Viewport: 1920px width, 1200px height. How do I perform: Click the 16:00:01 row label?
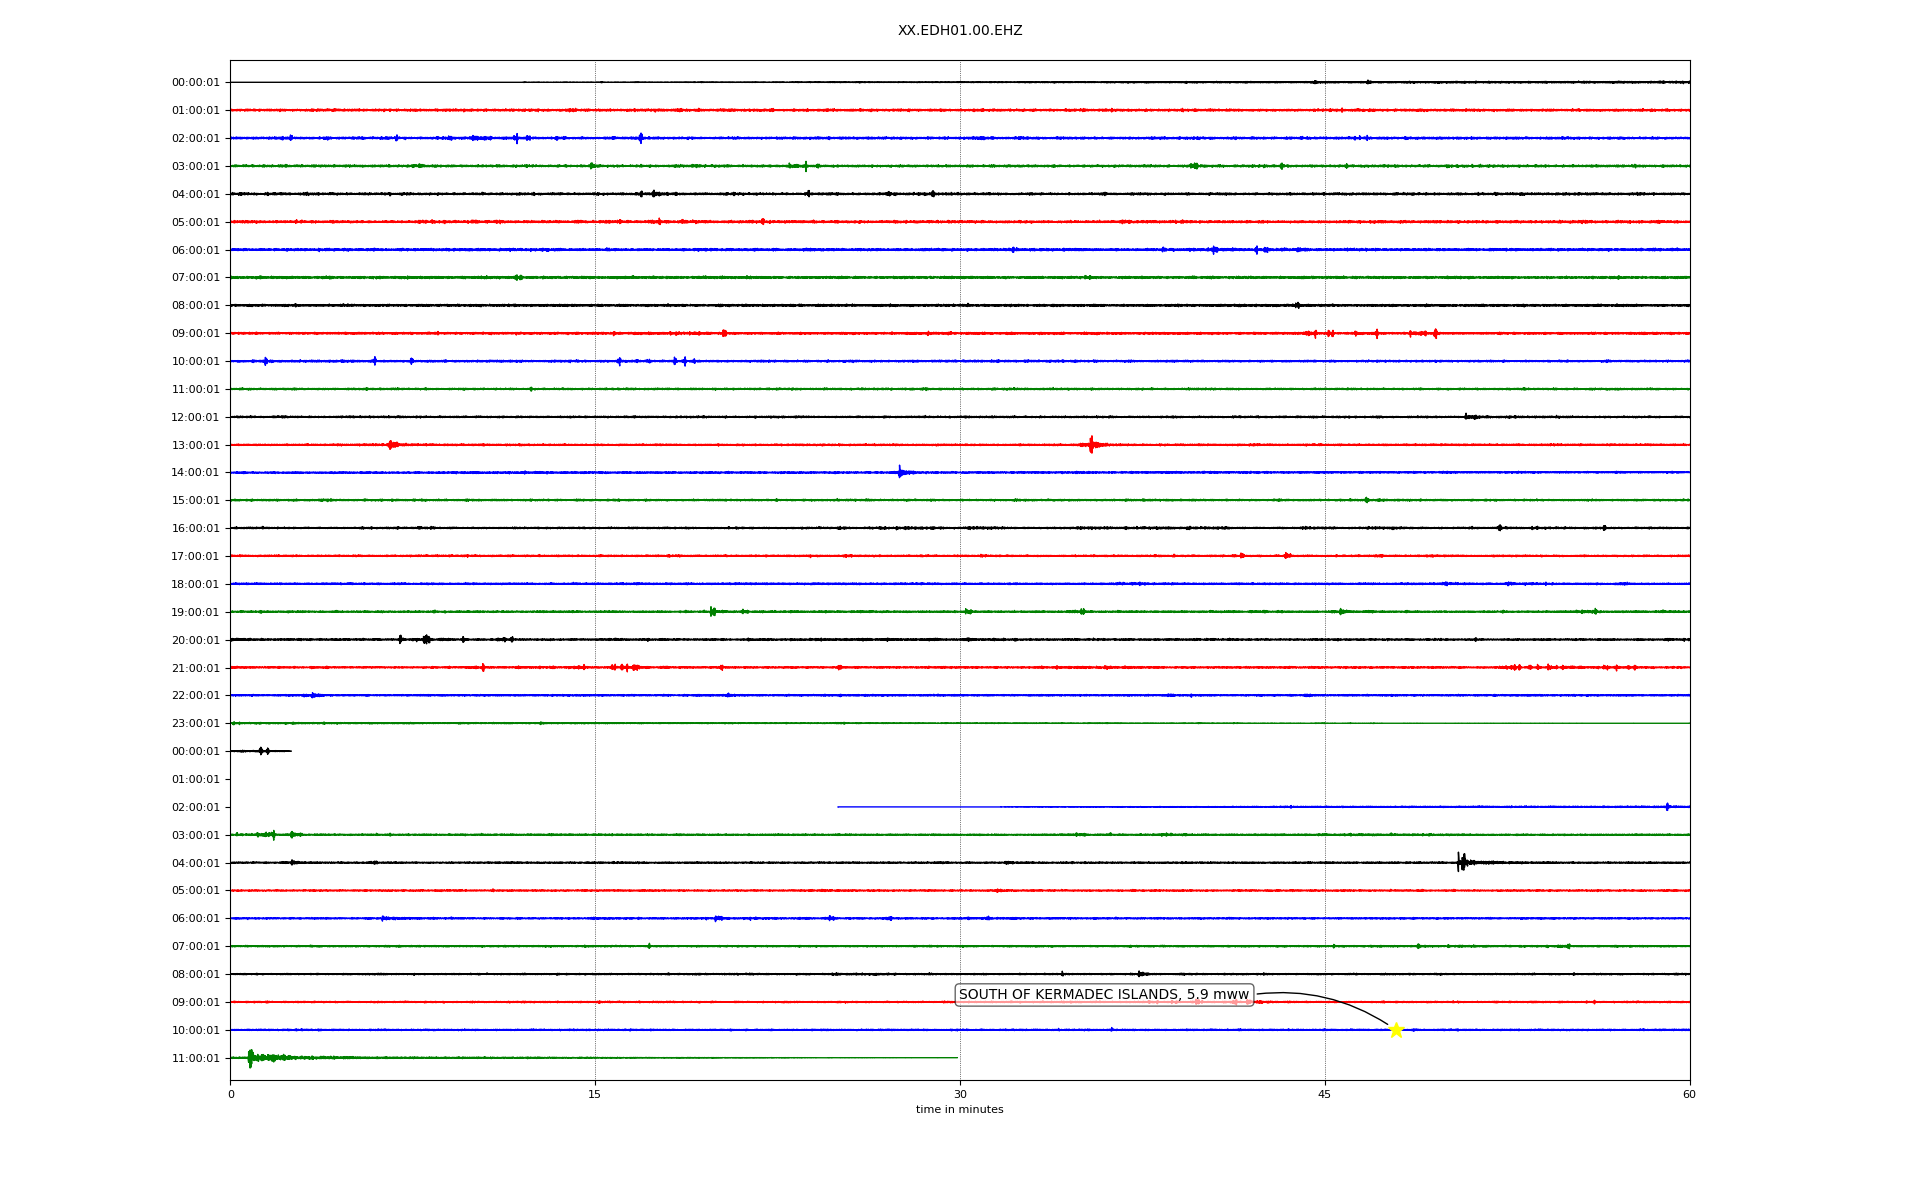click(195, 528)
